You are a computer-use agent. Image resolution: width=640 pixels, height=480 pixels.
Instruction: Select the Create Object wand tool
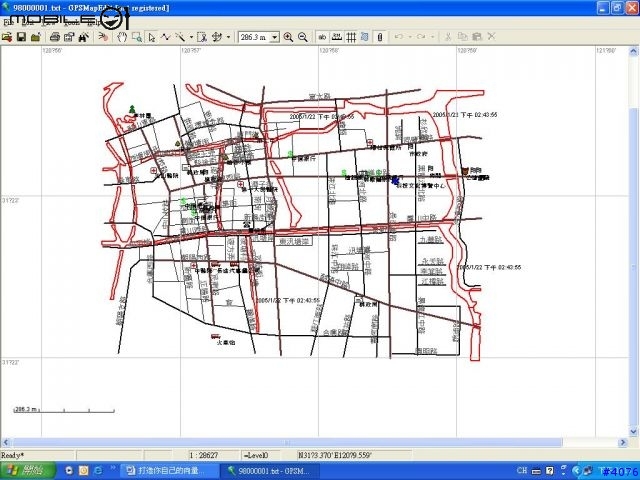(180, 37)
